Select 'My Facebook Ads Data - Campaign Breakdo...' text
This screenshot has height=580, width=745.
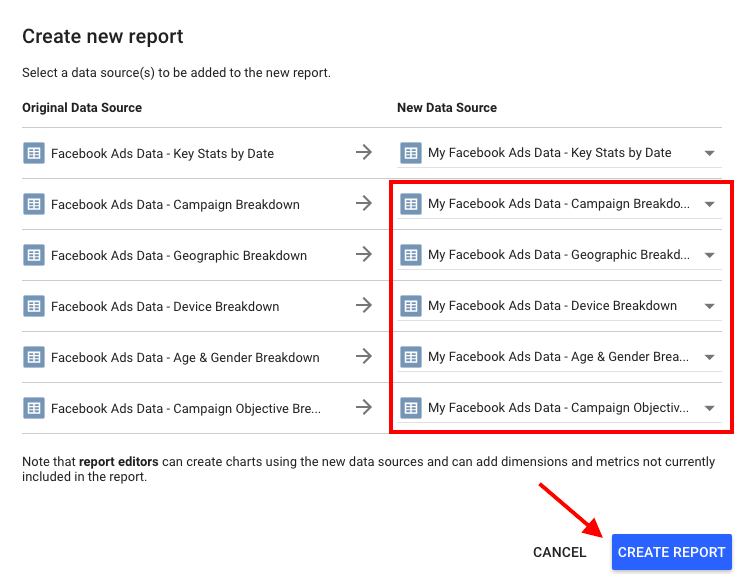click(x=559, y=204)
